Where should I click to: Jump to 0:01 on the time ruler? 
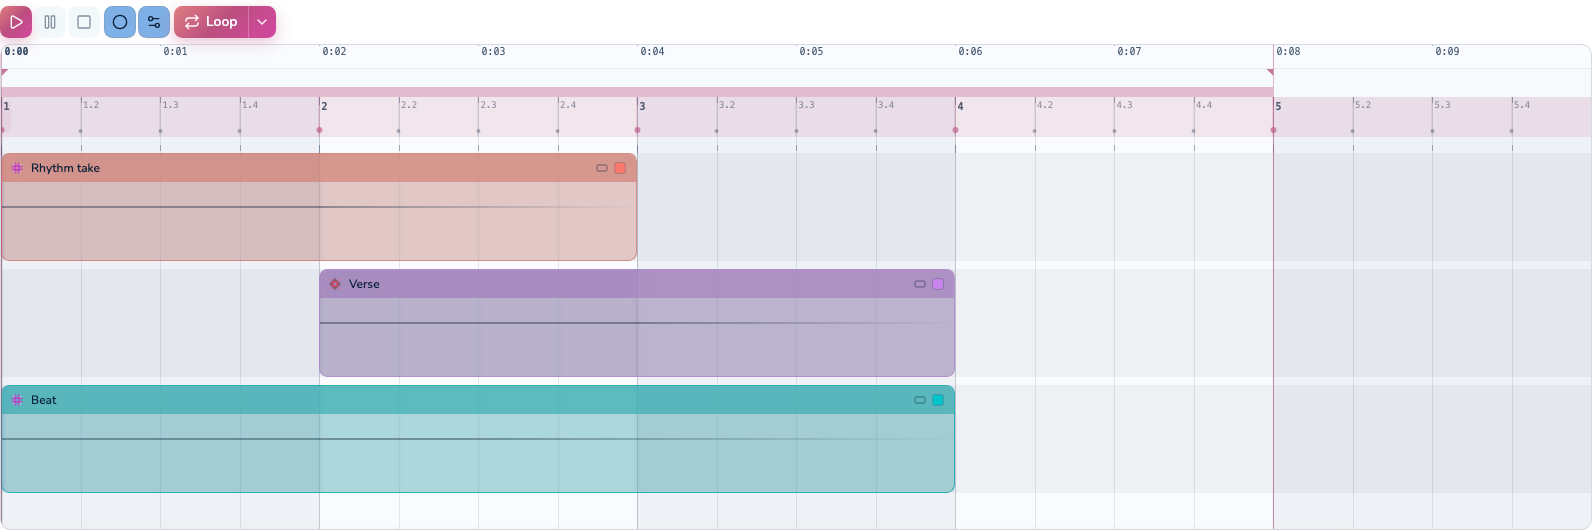point(175,51)
